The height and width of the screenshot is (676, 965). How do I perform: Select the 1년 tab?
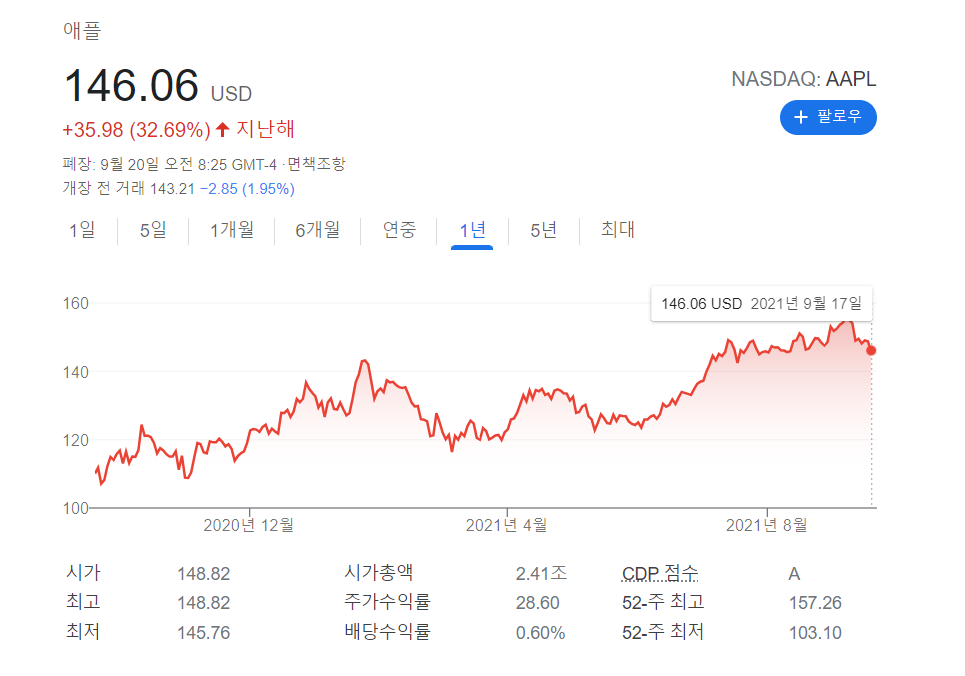(472, 230)
